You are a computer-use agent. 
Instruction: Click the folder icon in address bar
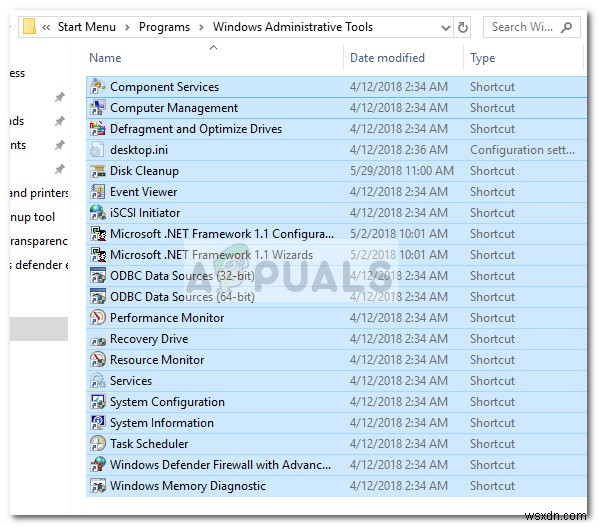pyautogui.click(x=29, y=27)
